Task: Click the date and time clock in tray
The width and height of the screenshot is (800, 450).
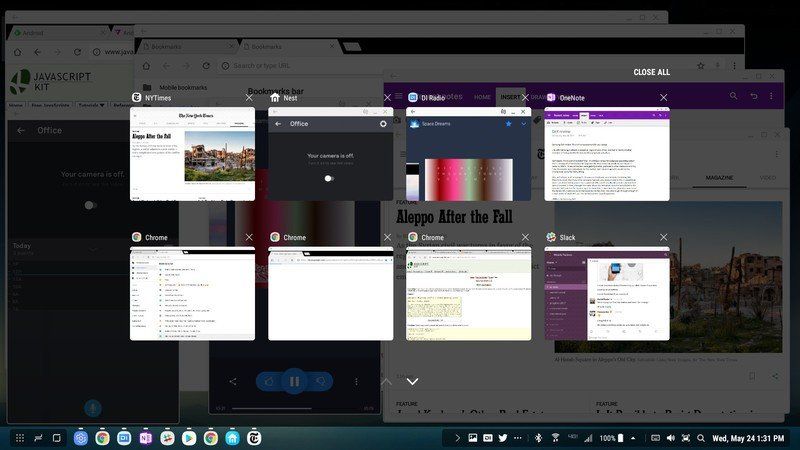Action: pos(748,438)
